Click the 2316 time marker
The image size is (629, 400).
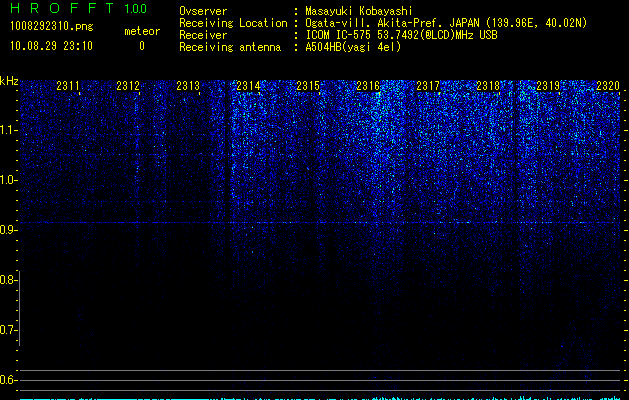[x=368, y=86]
